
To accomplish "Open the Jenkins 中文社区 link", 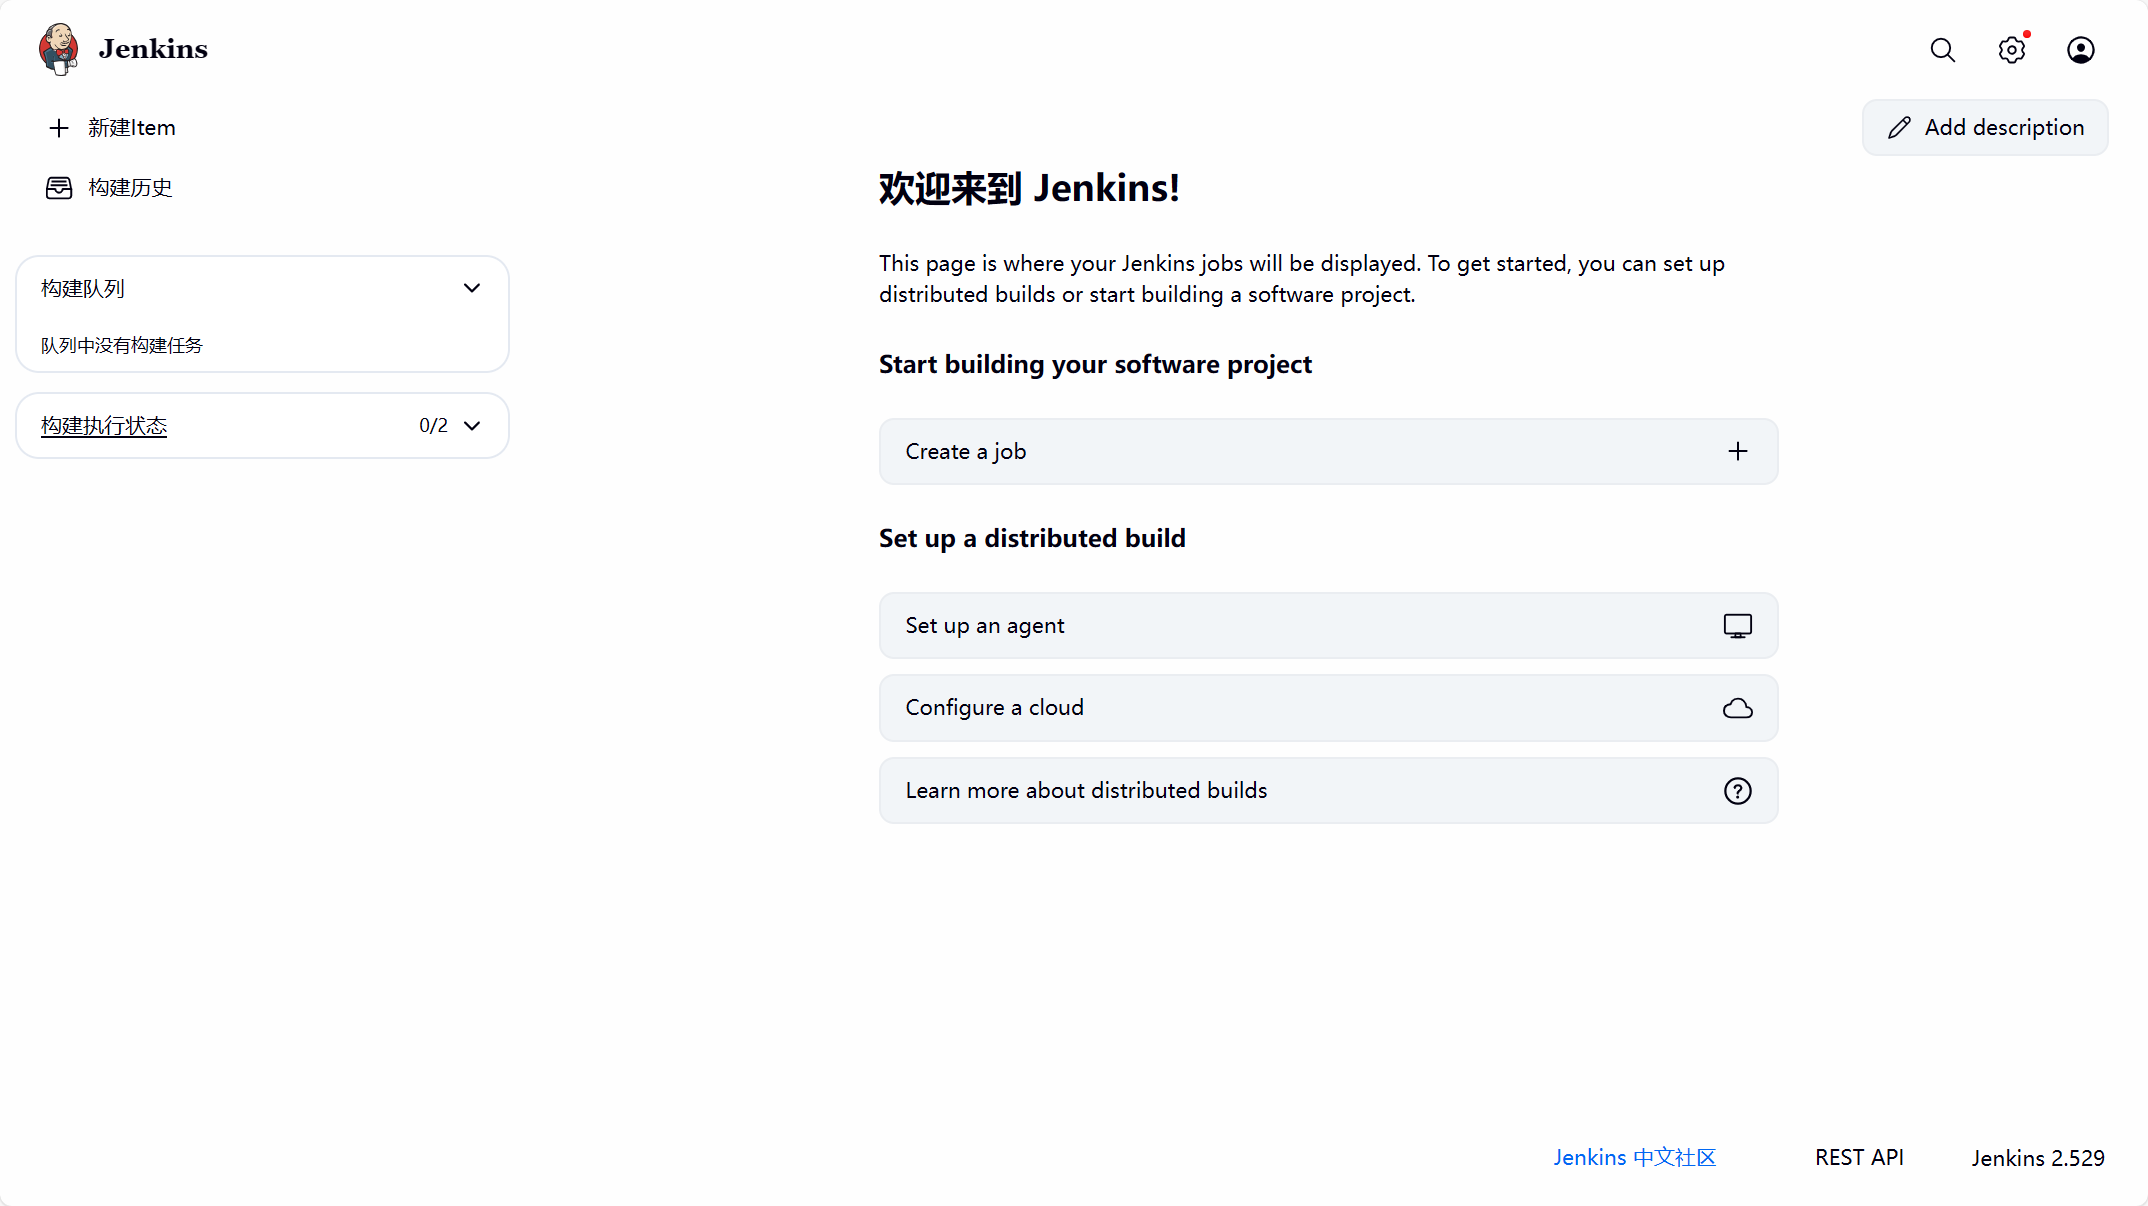I will point(1634,1157).
